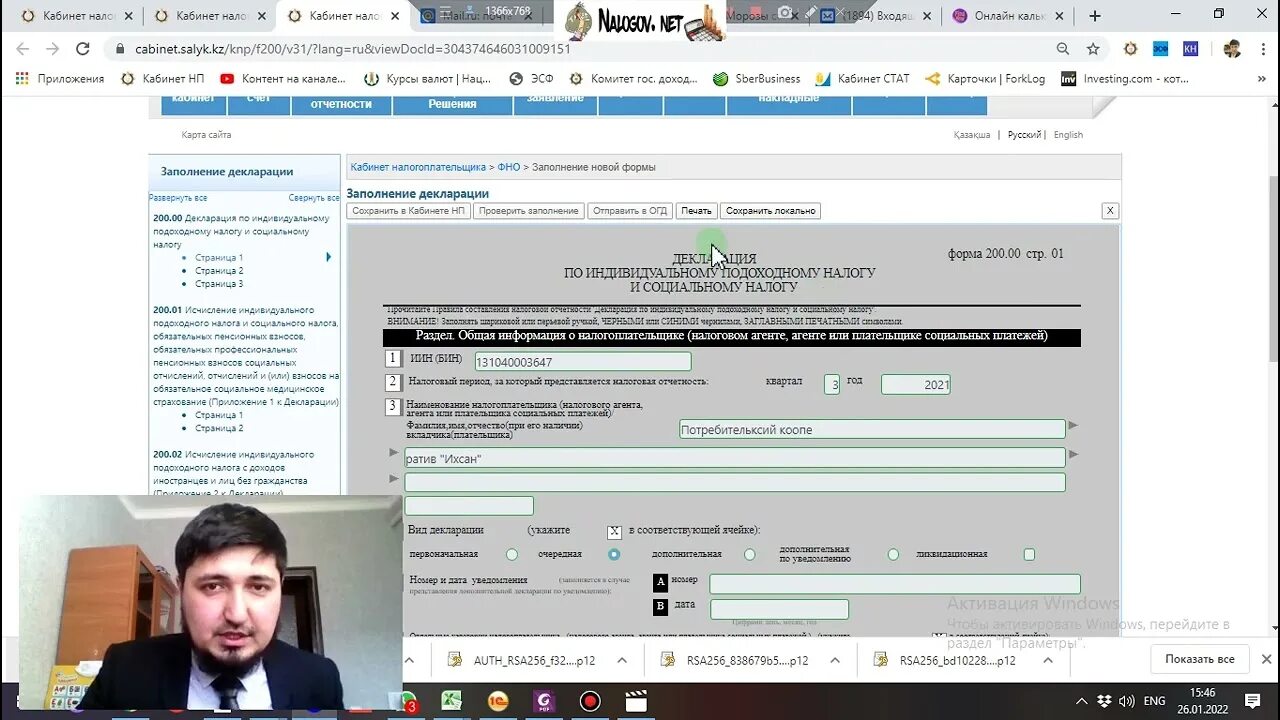Open the zoom magnifier icon in address bar
This screenshot has height=720, width=1280.
pyautogui.click(x=1063, y=49)
